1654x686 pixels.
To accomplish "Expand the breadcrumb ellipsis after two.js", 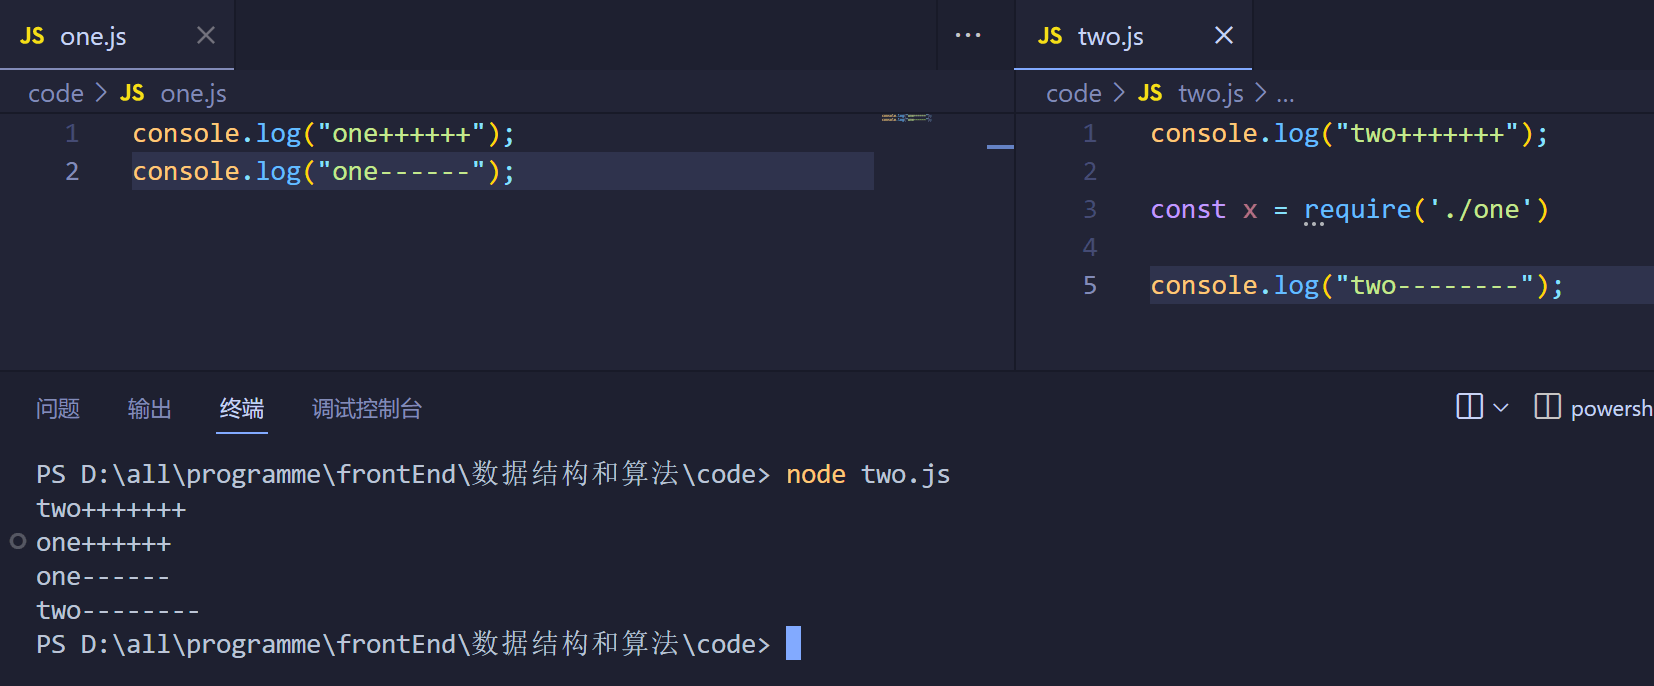I will click(1285, 94).
